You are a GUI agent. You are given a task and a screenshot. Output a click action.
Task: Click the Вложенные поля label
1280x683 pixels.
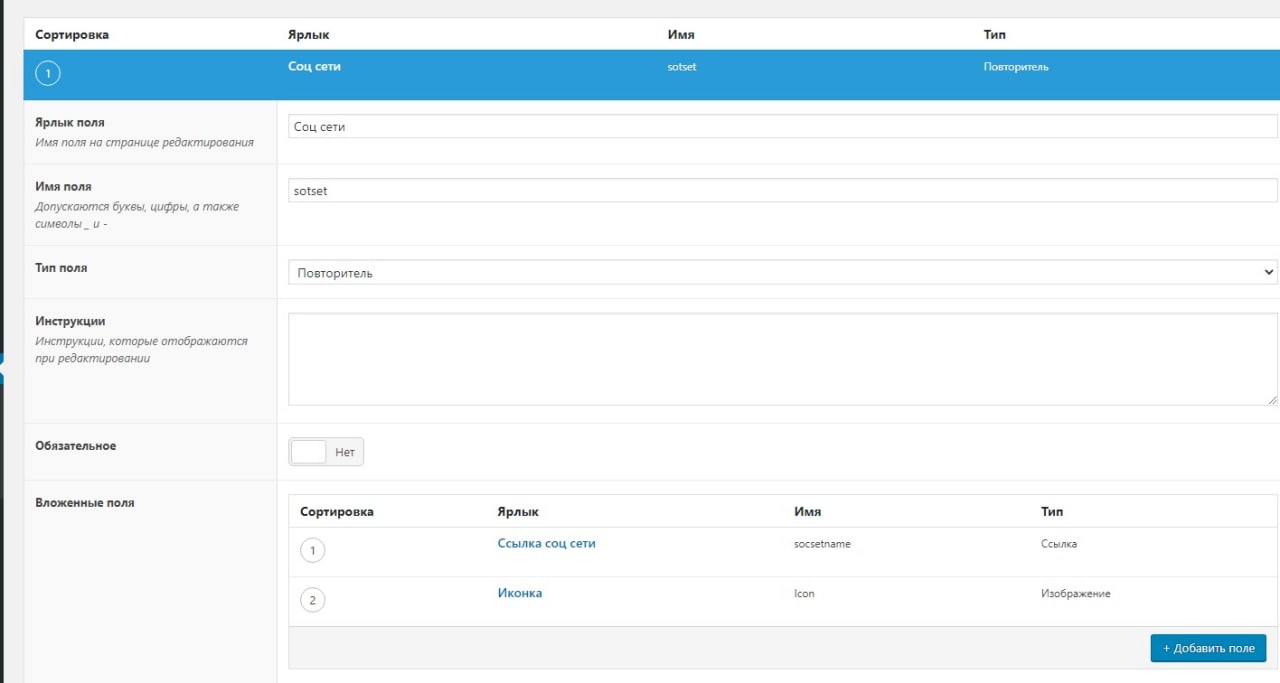tap(84, 503)
